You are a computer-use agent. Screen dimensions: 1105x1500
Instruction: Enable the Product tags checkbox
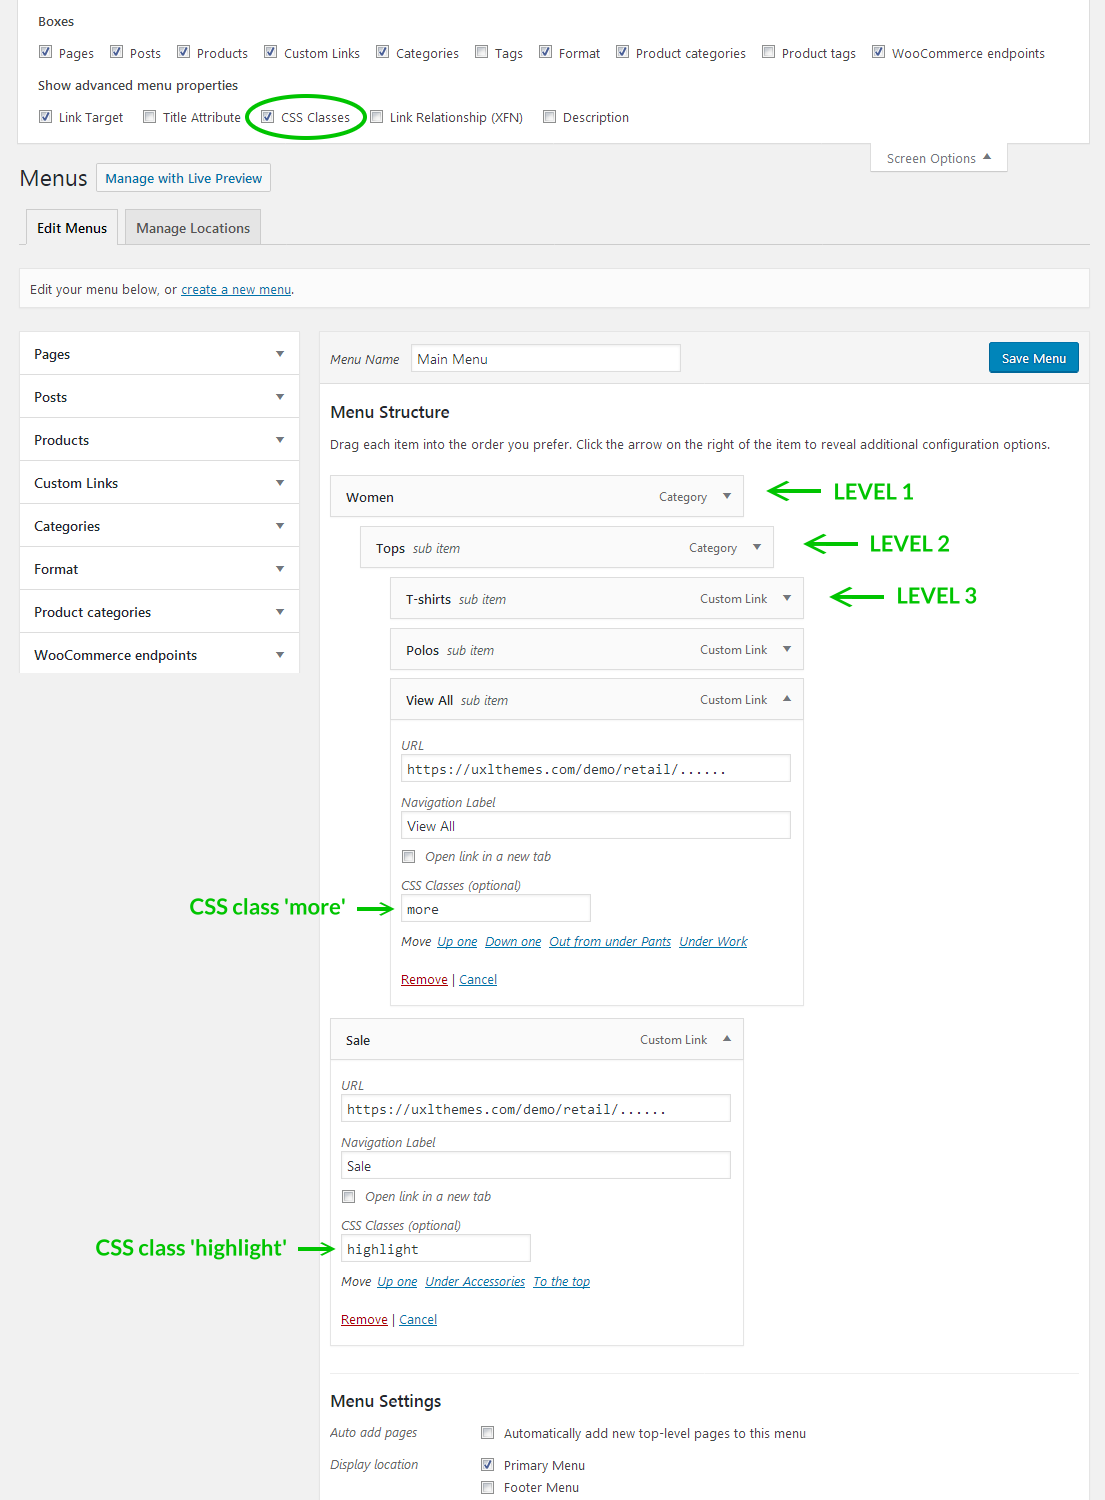tap(768, 52)
